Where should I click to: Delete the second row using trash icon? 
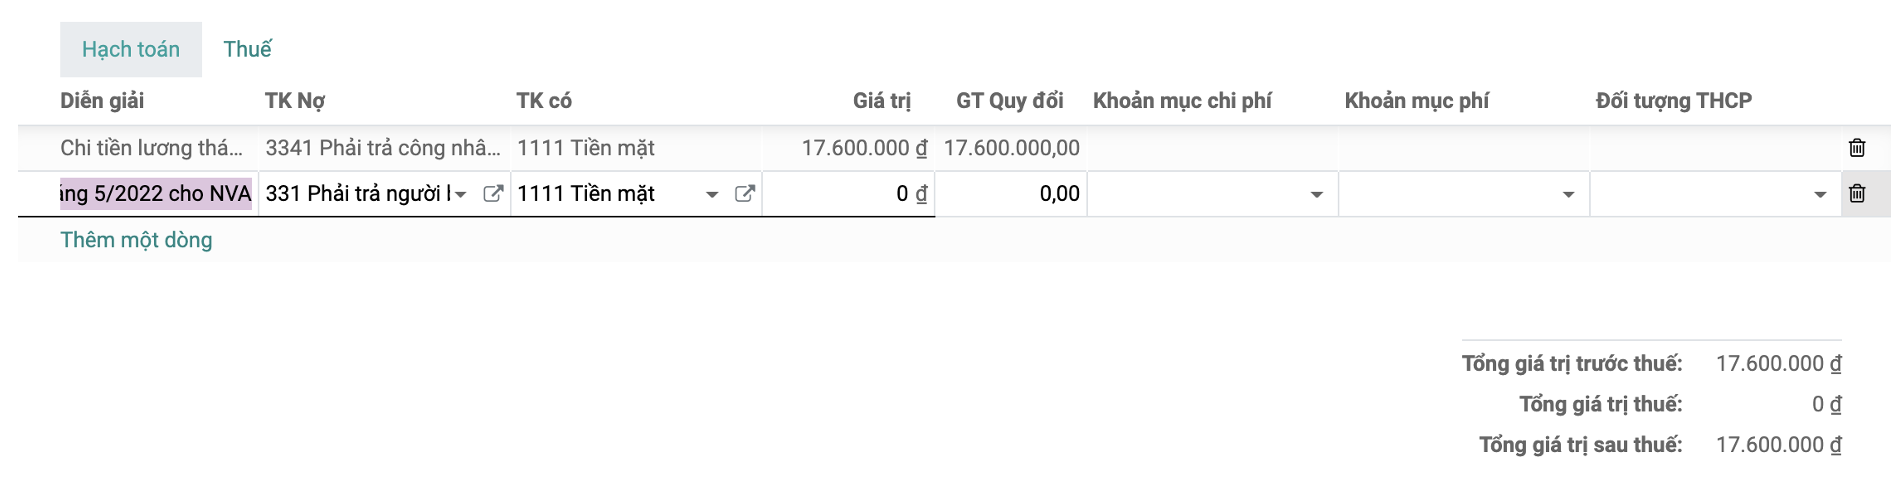(x=1857, y=194)
